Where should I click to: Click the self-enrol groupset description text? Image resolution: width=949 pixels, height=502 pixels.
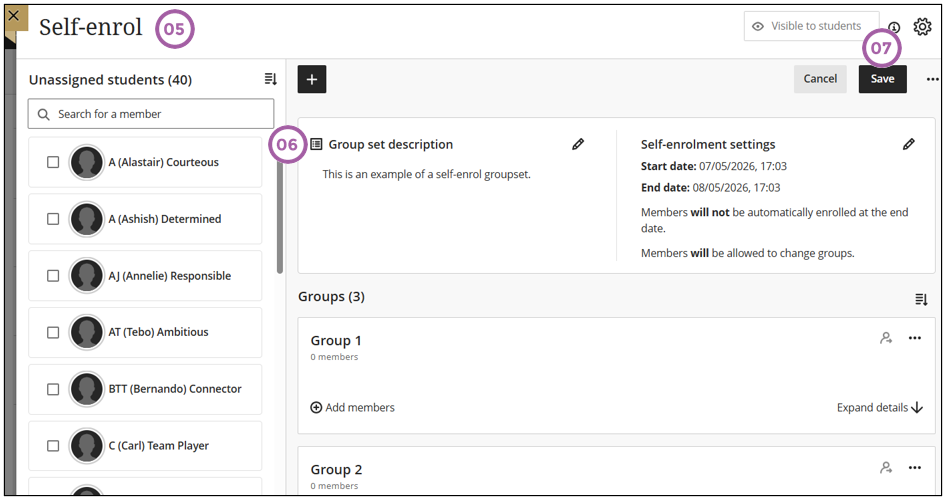pos(426,174)
